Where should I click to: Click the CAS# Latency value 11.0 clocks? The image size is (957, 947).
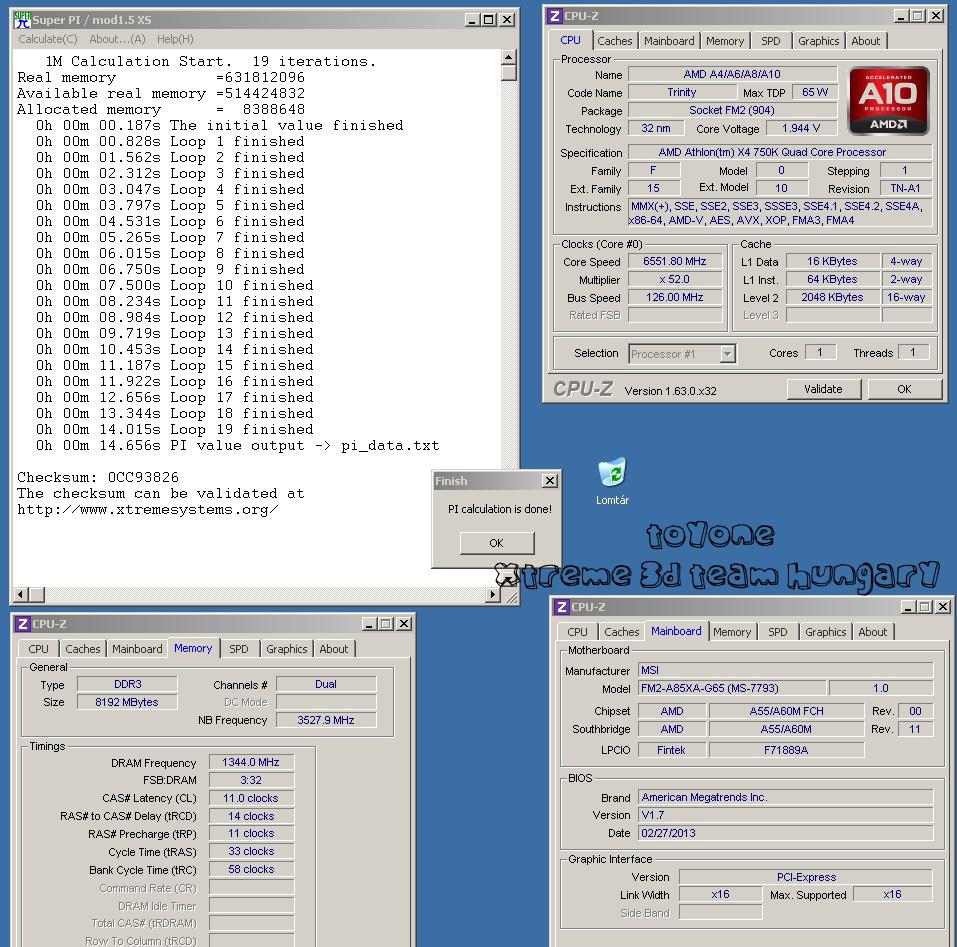click(251, 798)
